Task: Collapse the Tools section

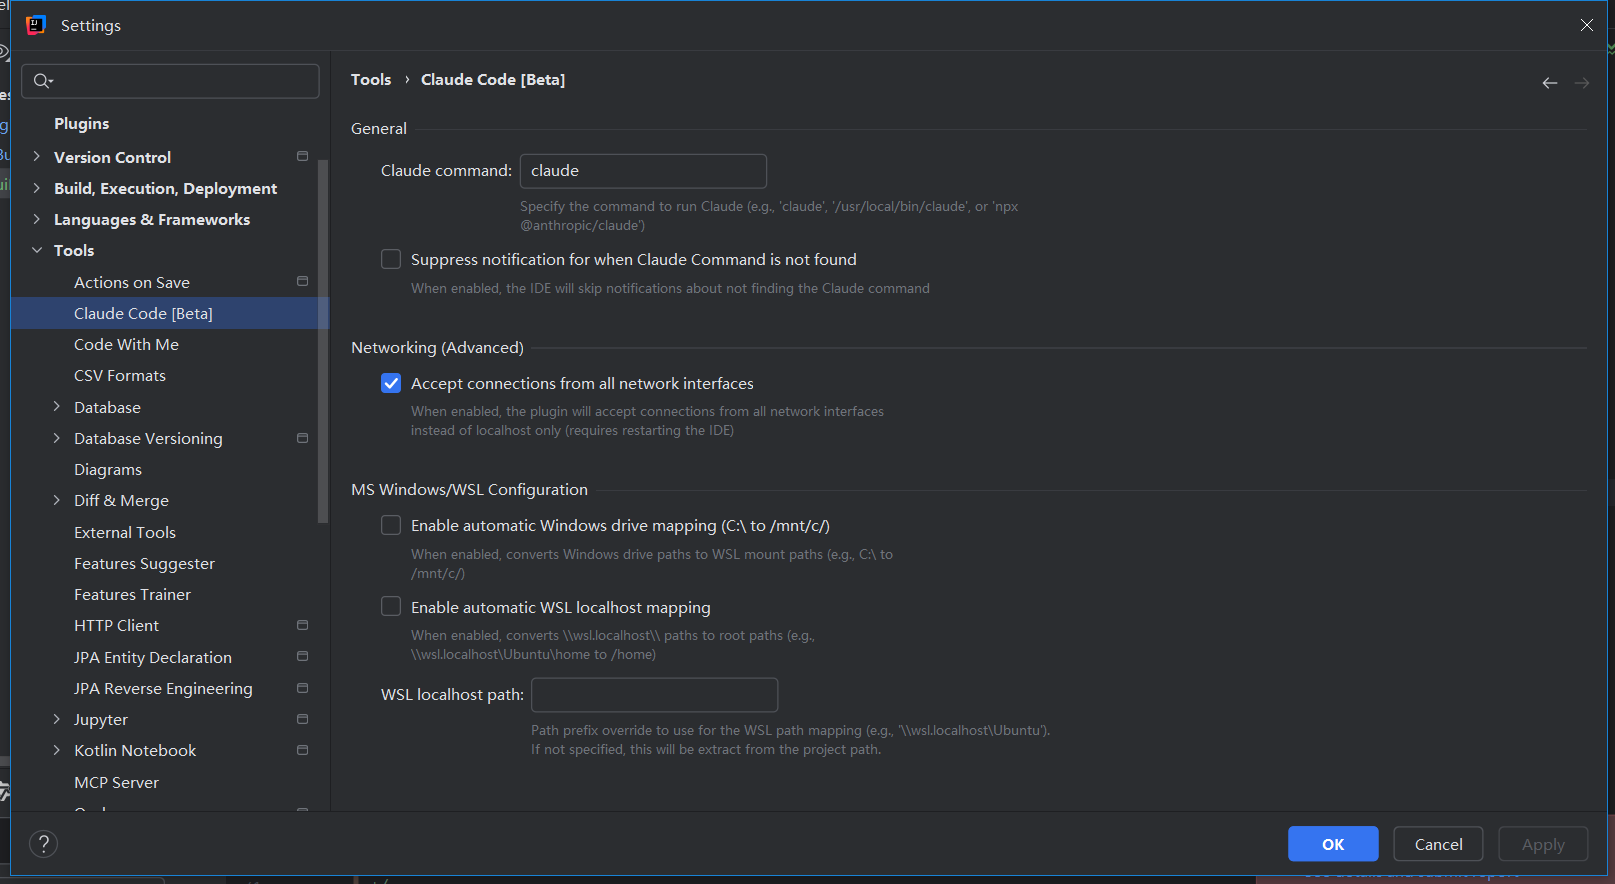Action: point(37,250)
